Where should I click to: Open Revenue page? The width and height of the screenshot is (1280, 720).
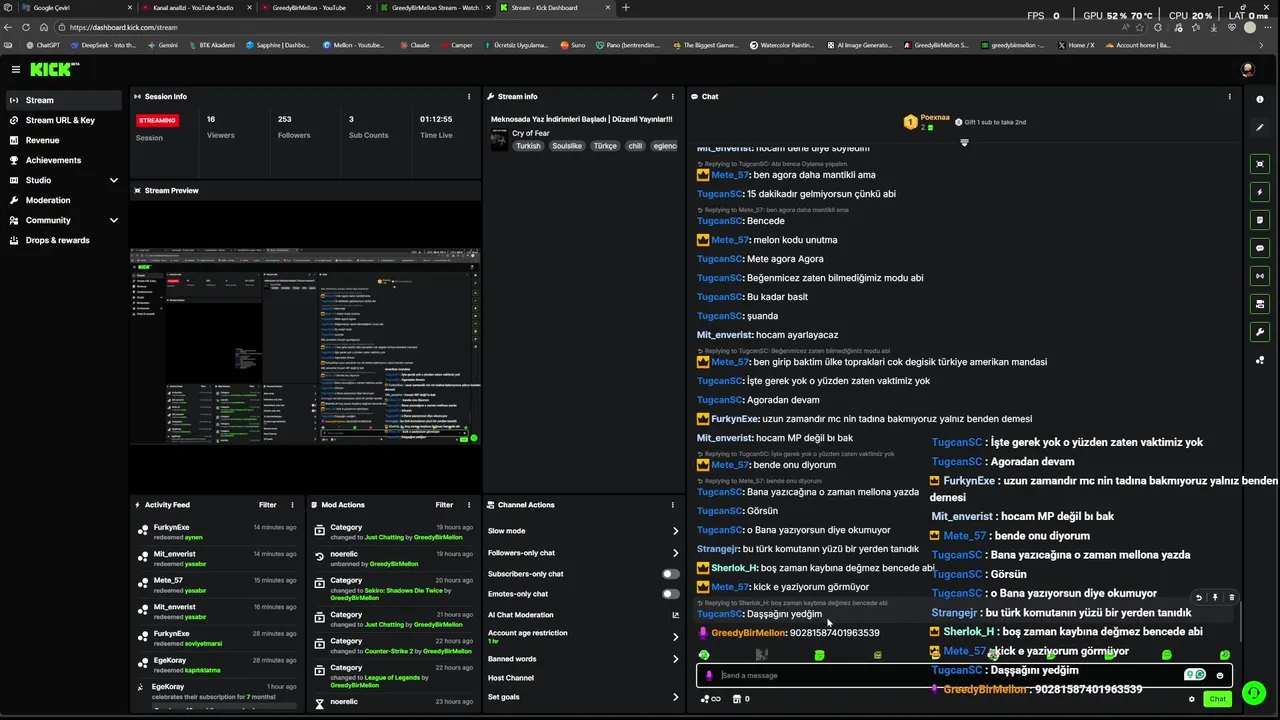[64, 140]
